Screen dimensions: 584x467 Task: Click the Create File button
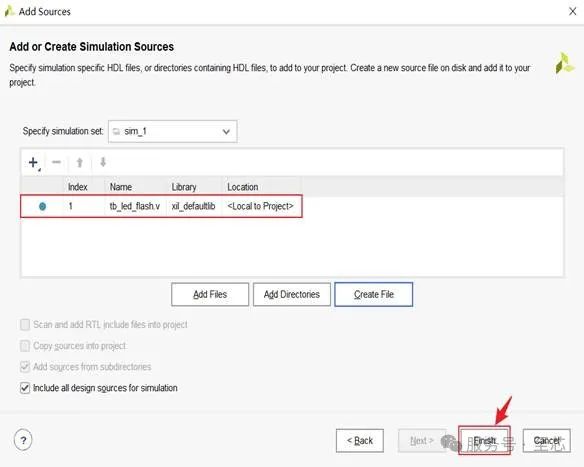(374, 295)
